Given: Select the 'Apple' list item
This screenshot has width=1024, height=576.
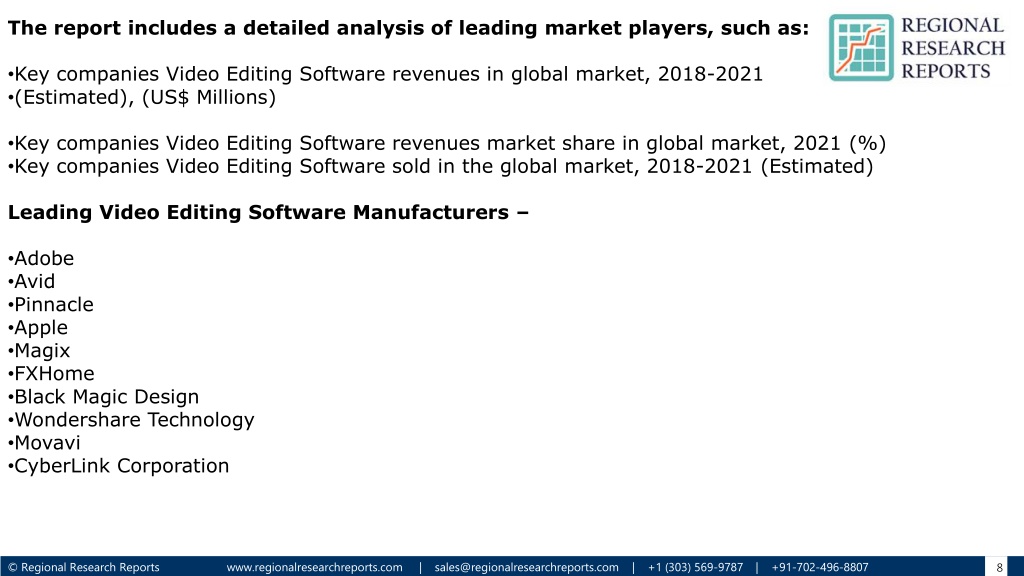Looking at the screenshot, I should (x=37, y=327).
